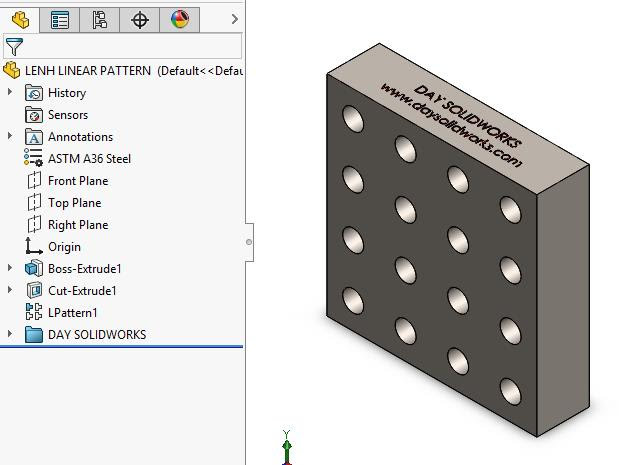Image resolution: width=619 pixels, height=465 pixels.
Task: Select the History label
Action: click(67, 93)
